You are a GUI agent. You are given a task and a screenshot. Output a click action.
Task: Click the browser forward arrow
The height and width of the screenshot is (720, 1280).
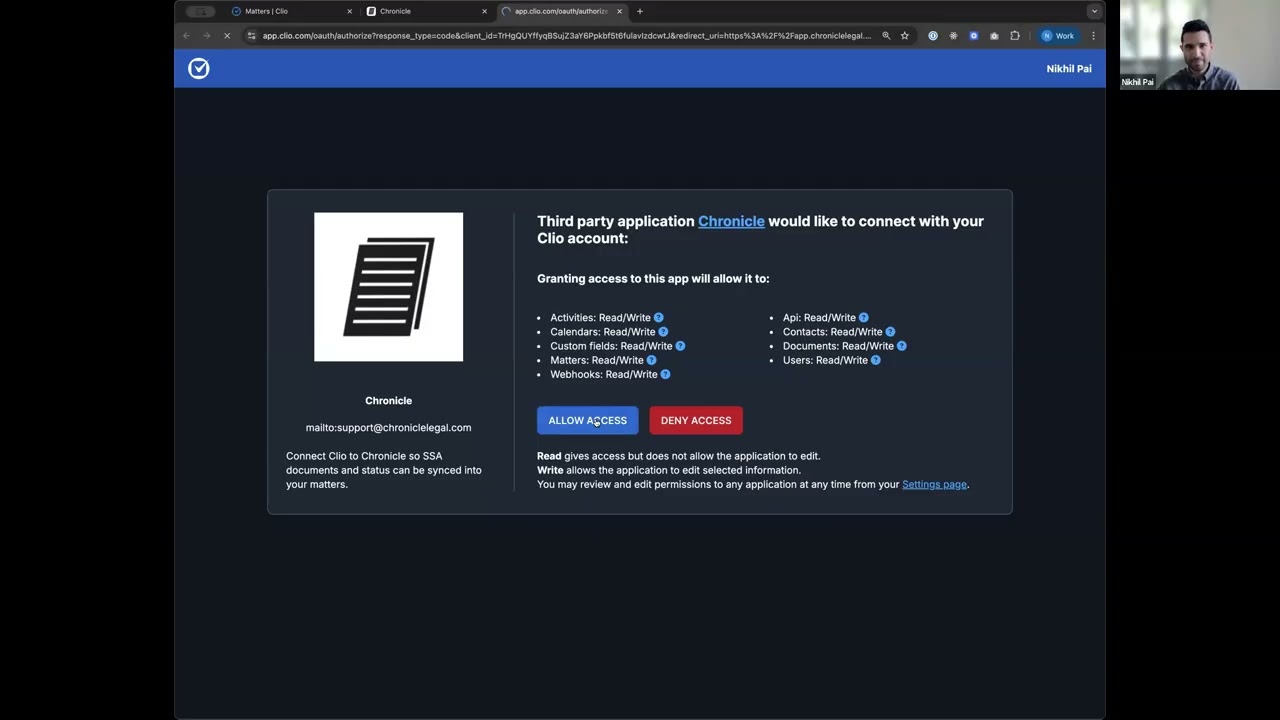[x=206, y=36]
